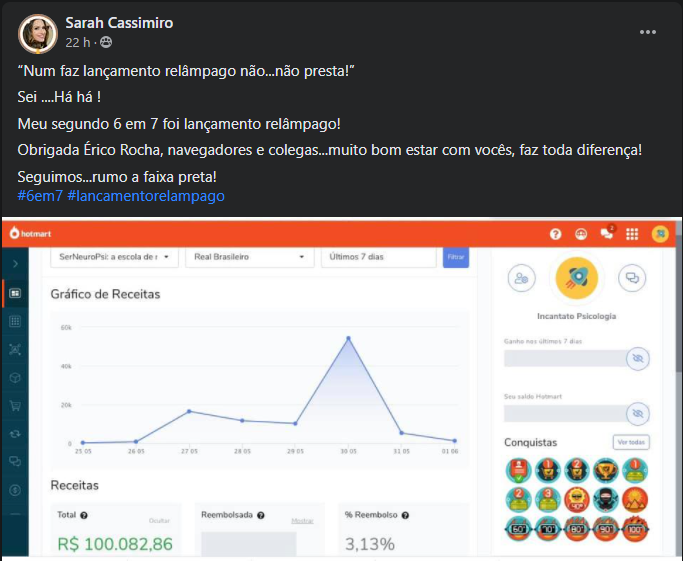The height and width of the screenshot is (561, 683).
Task: Click the dollar coin icon in the sidebar
Action: [x=15, y=490]
